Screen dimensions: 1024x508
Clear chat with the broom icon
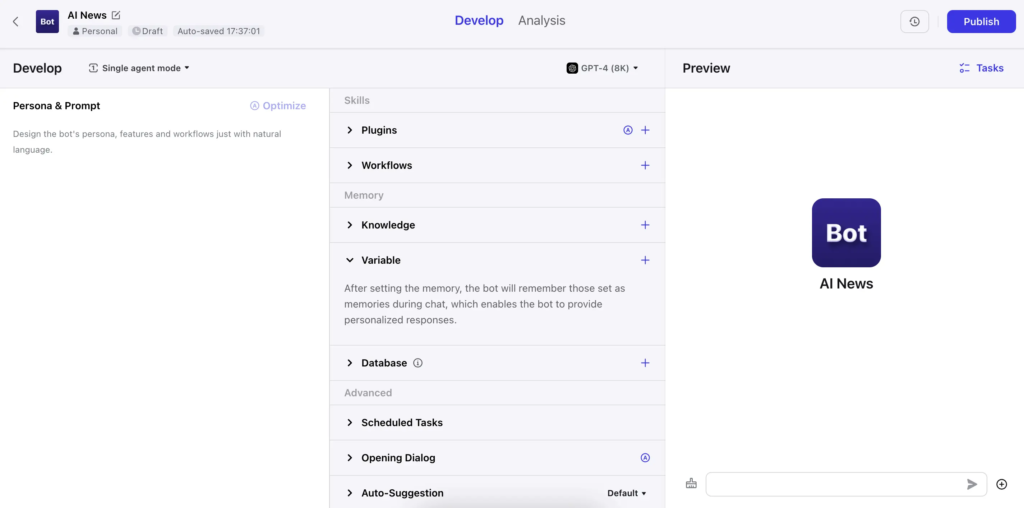pos(691,484)
